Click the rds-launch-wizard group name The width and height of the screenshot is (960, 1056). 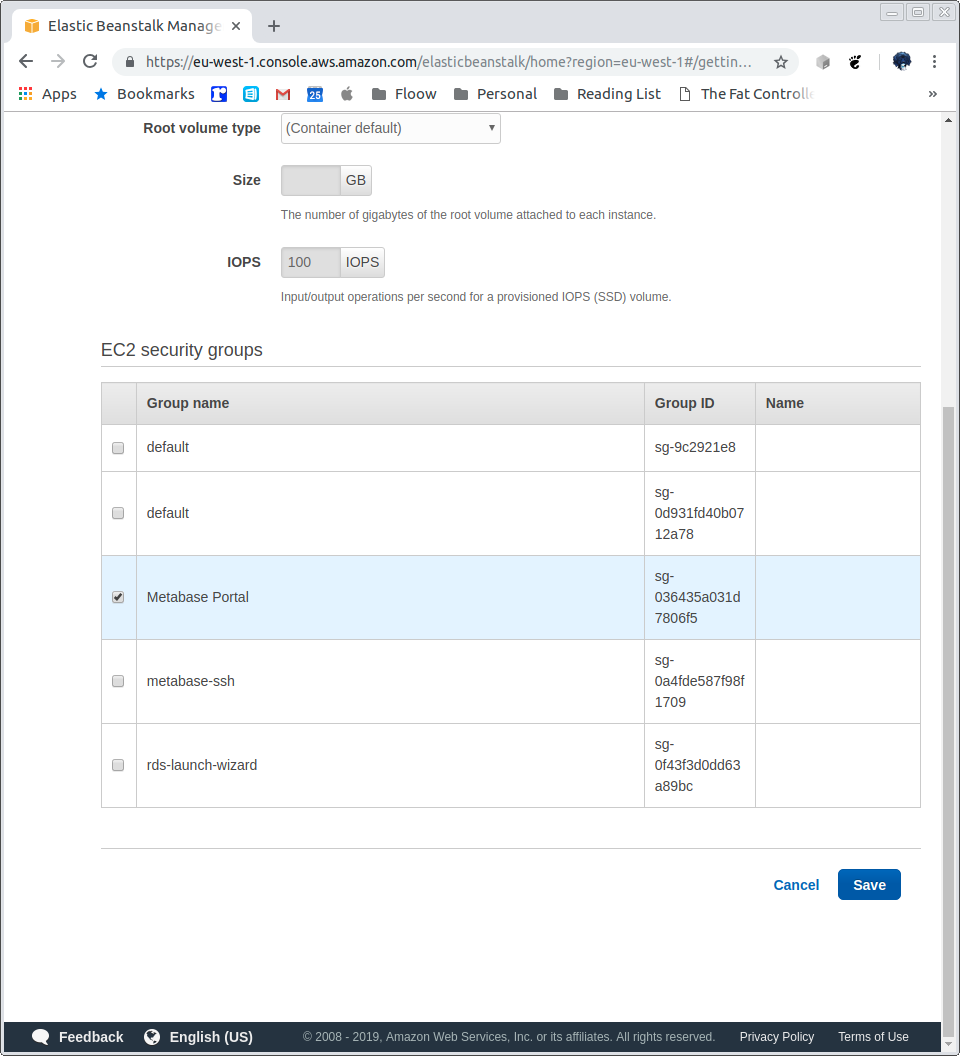tap(202, 765)
